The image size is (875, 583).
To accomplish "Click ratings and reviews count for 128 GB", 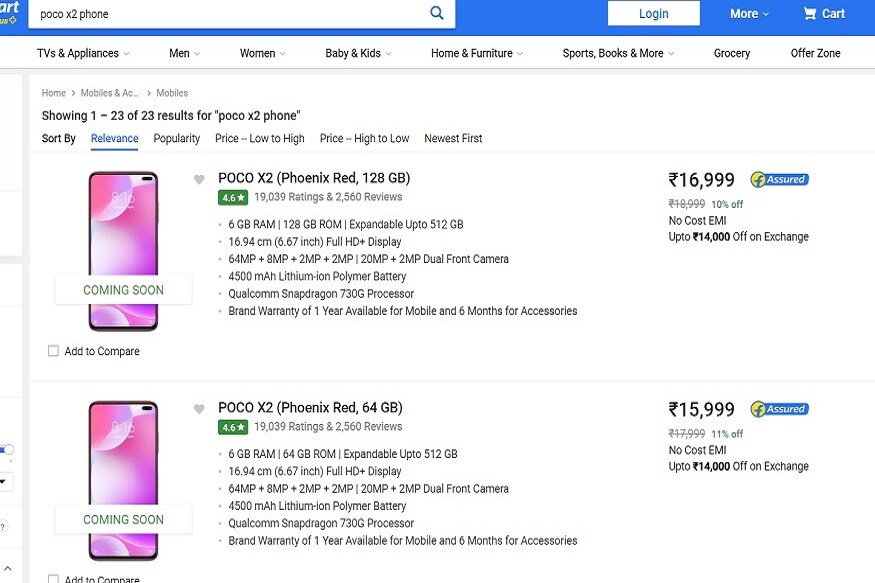I will click(328, 197).
